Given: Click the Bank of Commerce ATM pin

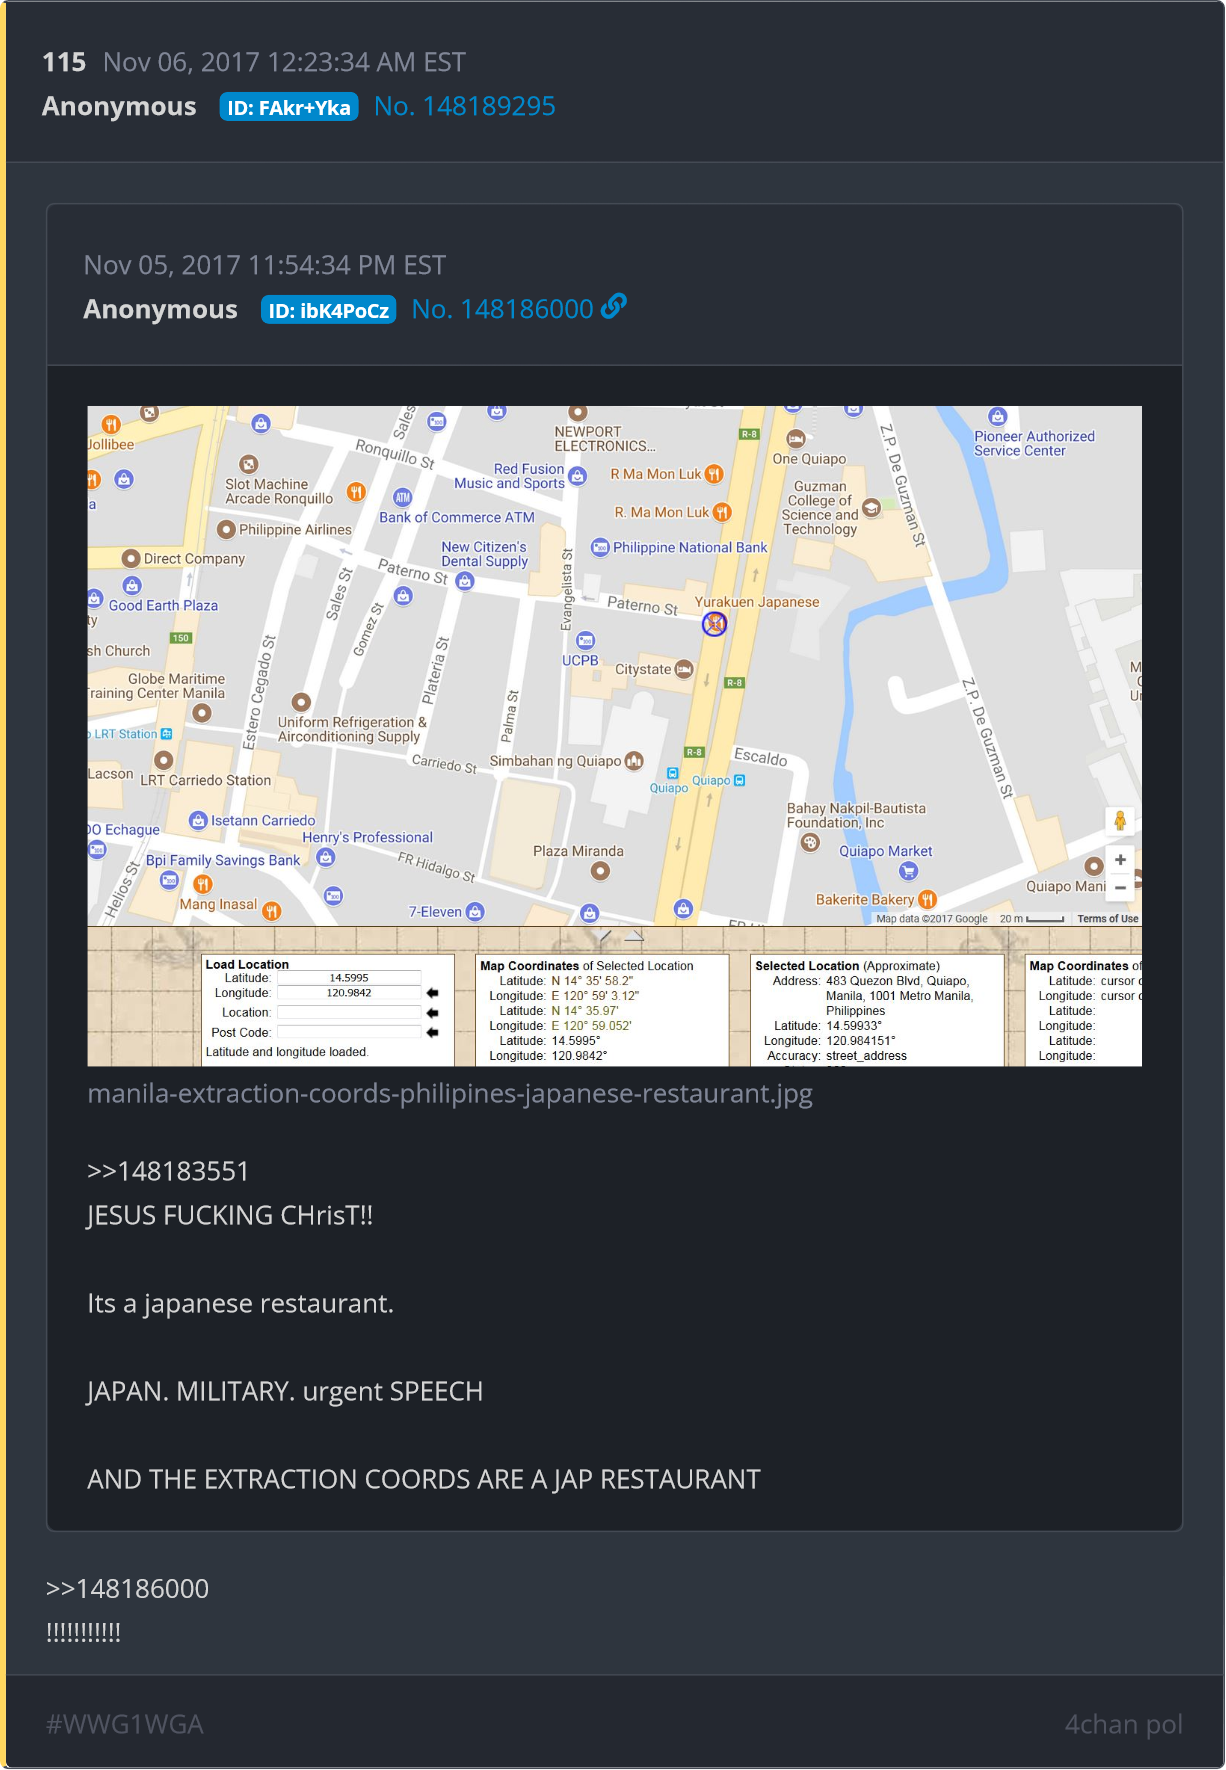Looking at the screenshot, I should 403,497.
